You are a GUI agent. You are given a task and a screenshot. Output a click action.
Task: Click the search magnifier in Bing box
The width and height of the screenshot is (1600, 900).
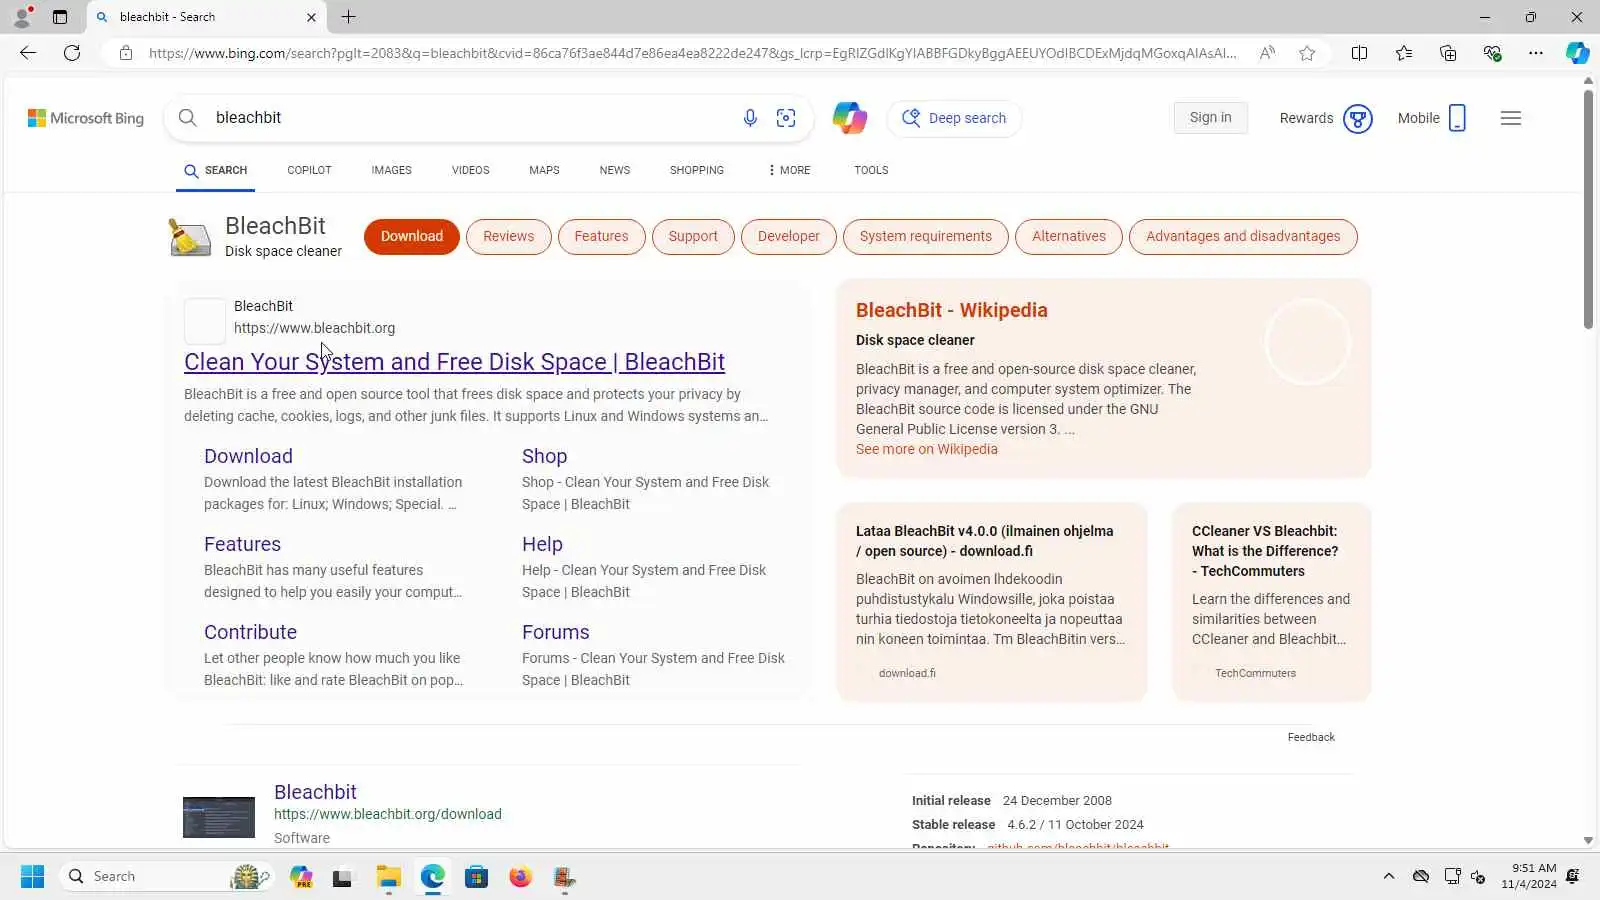[187, 118]
